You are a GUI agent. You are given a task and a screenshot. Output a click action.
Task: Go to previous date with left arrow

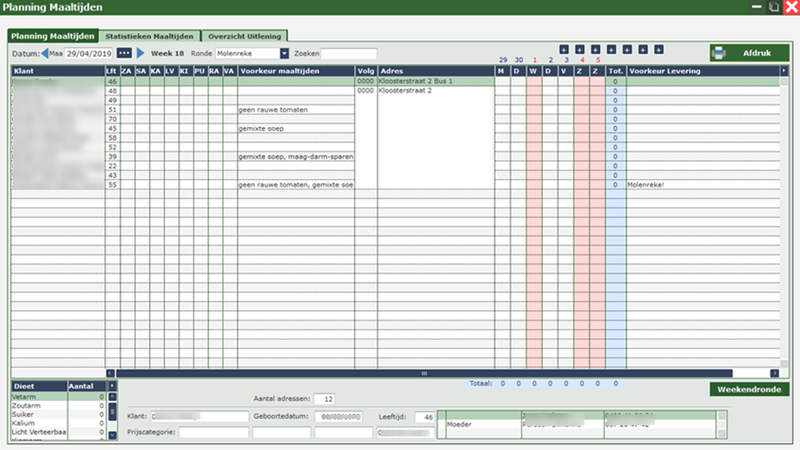tap(44, 53)
